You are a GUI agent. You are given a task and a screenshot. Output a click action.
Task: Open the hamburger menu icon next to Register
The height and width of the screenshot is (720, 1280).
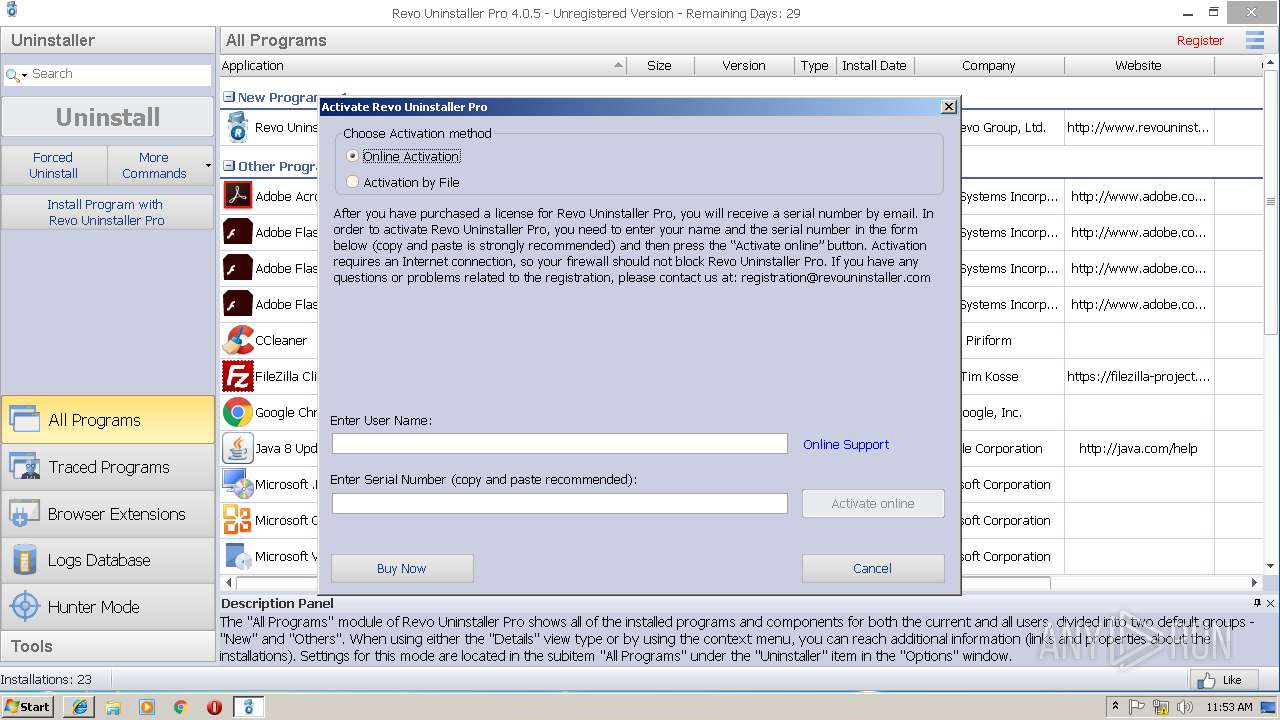[x=1254, y=40]
